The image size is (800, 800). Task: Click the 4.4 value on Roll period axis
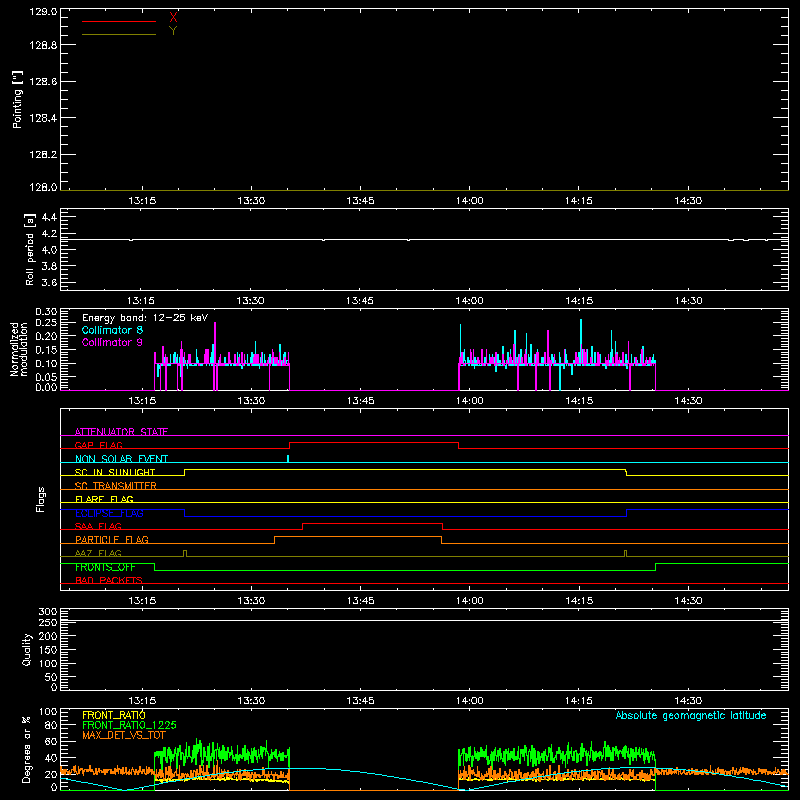click(x=49, y=217)
